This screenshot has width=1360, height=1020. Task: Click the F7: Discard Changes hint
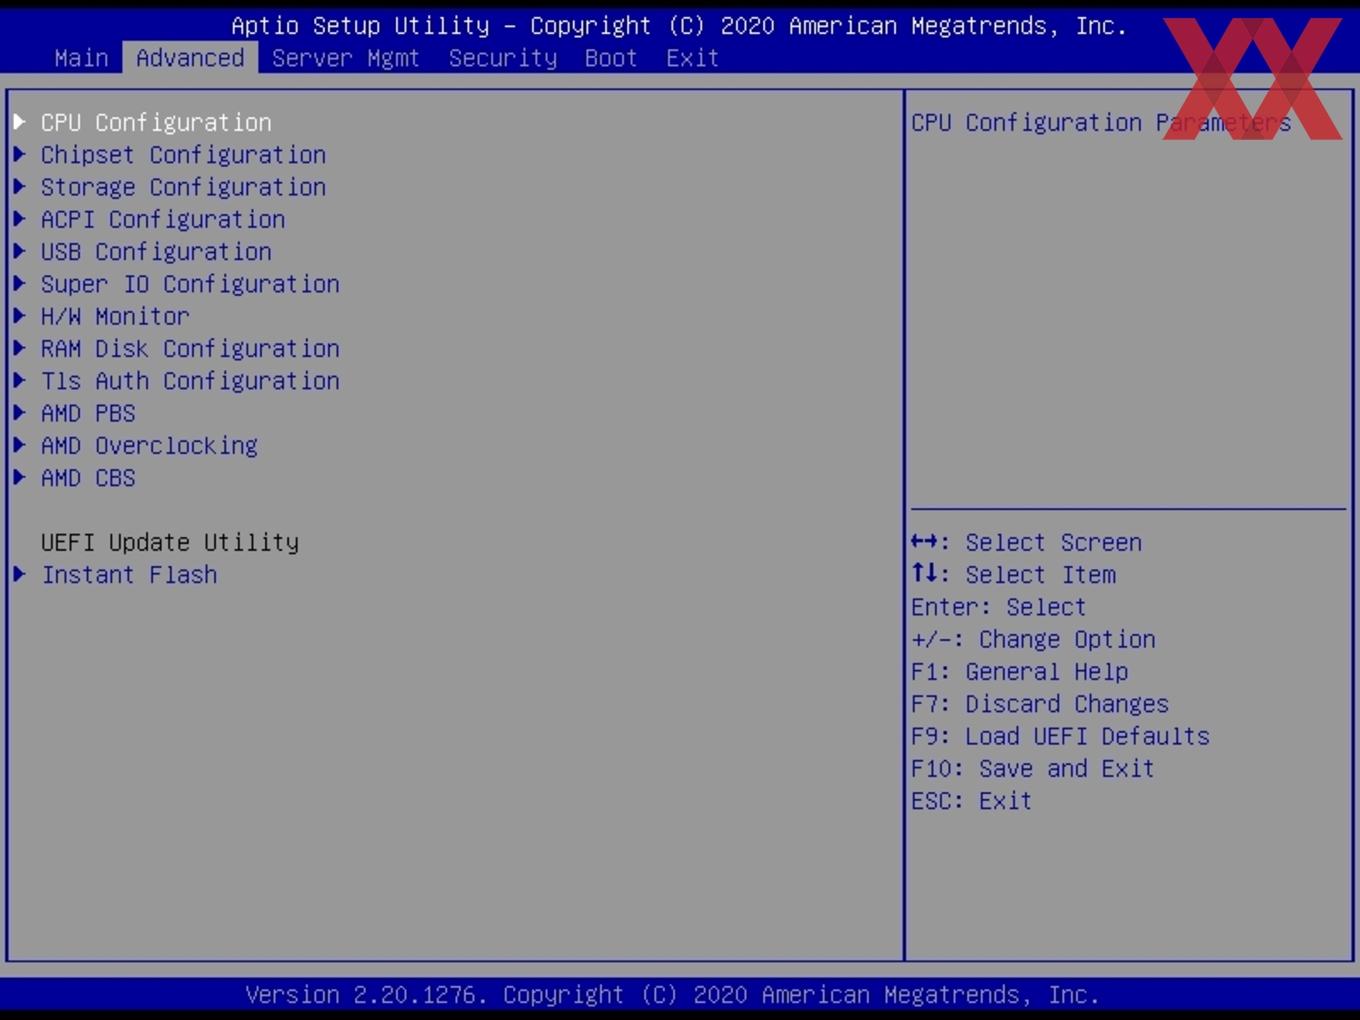pos(1040,704)
